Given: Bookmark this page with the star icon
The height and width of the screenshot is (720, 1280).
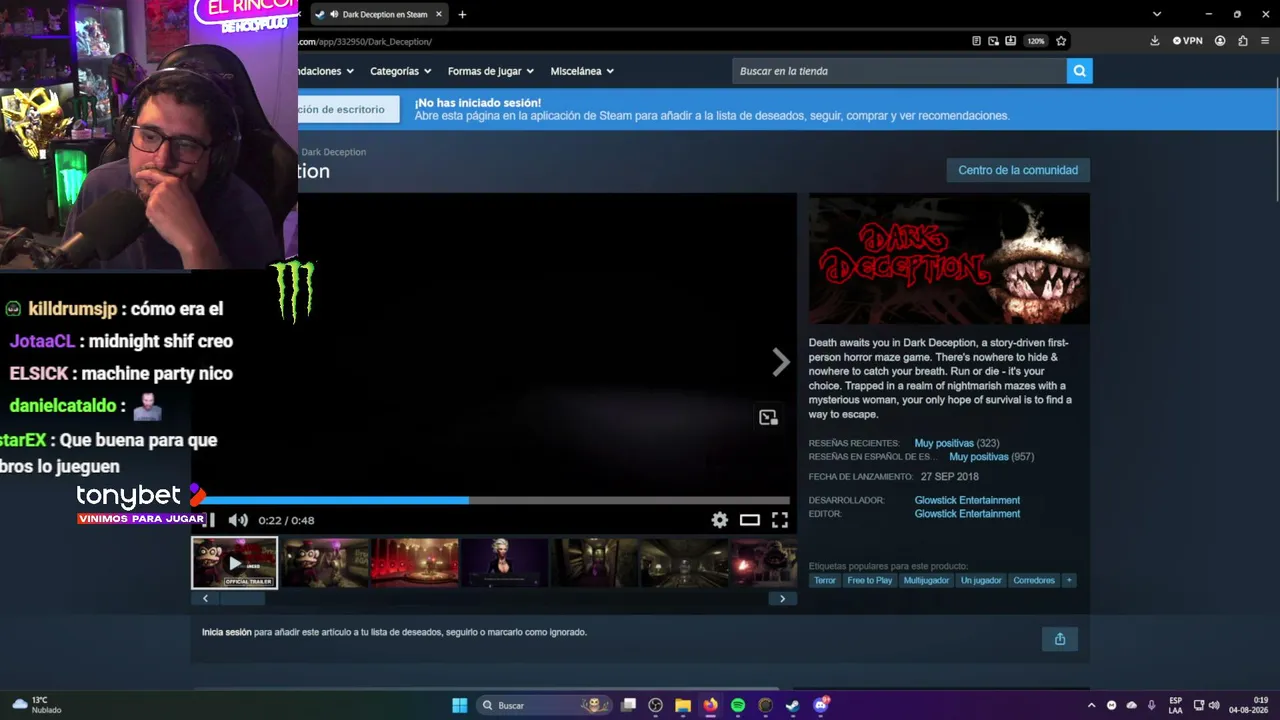Looking at the screenshot, I should pos(1061,41).
